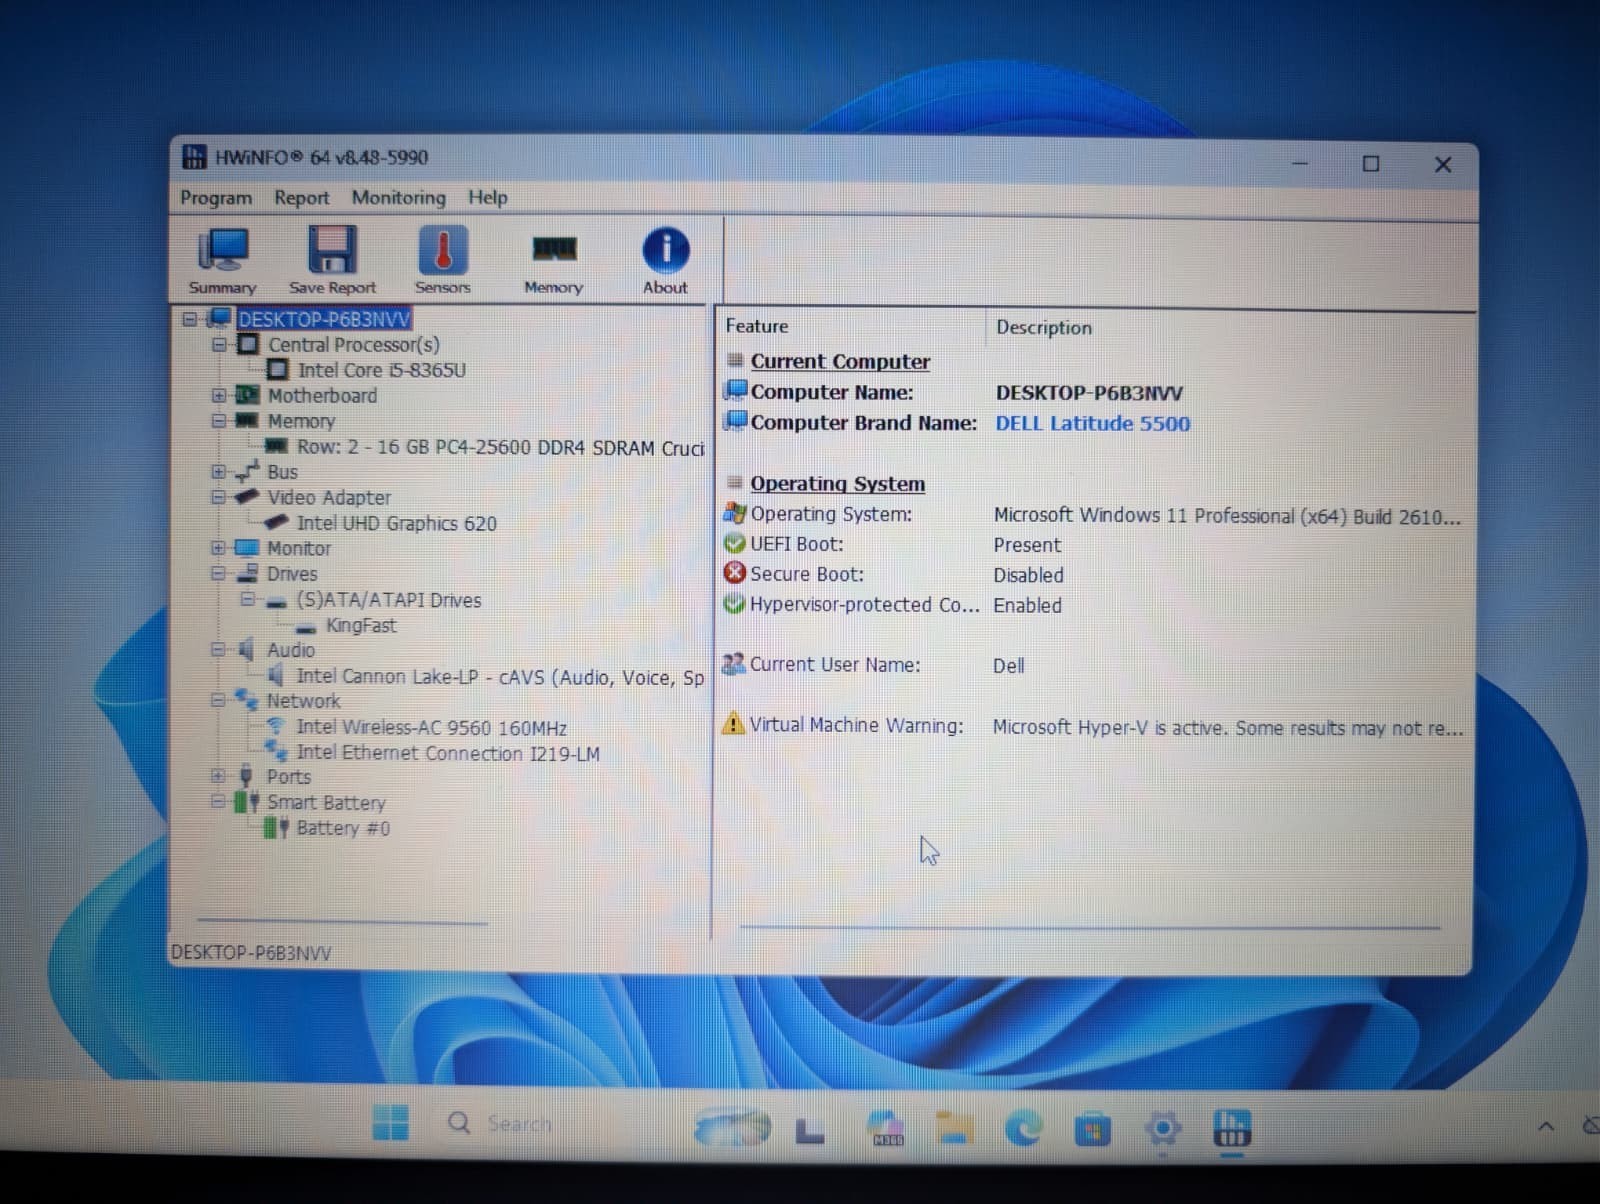This screenshot has height=1204, width=1600.
Task: Click the Current Computer section heading
Action: pos(840,361)
